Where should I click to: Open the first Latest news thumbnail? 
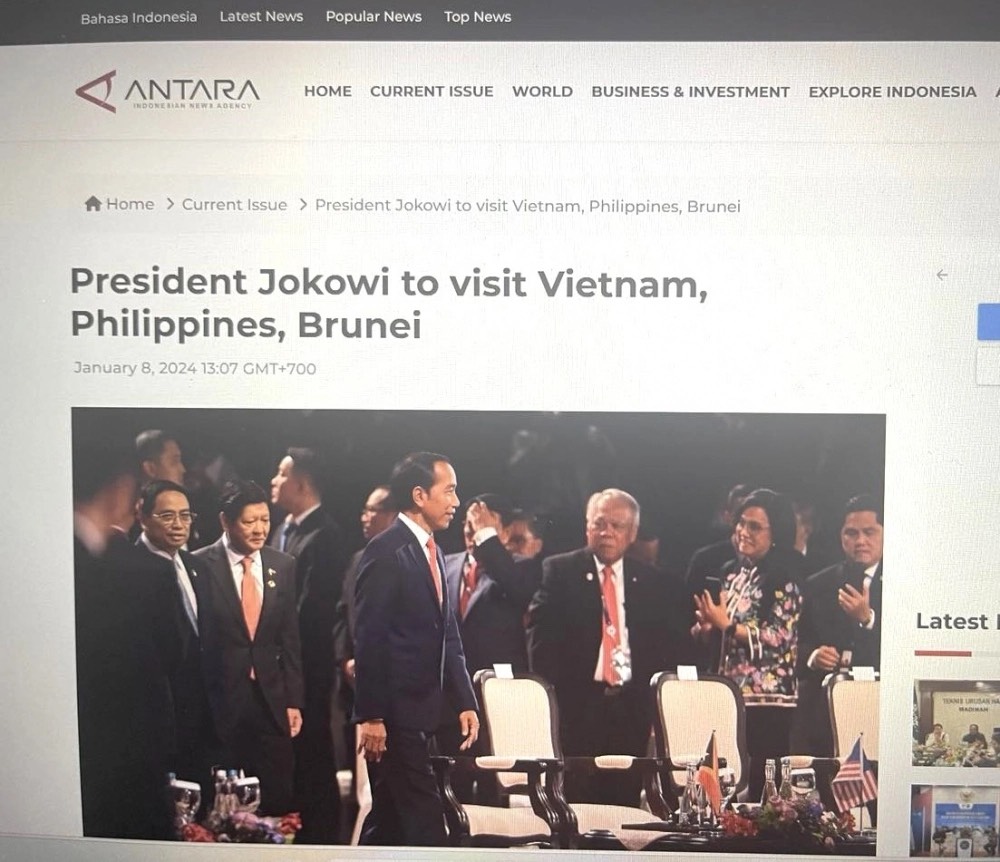pos(956,723)
